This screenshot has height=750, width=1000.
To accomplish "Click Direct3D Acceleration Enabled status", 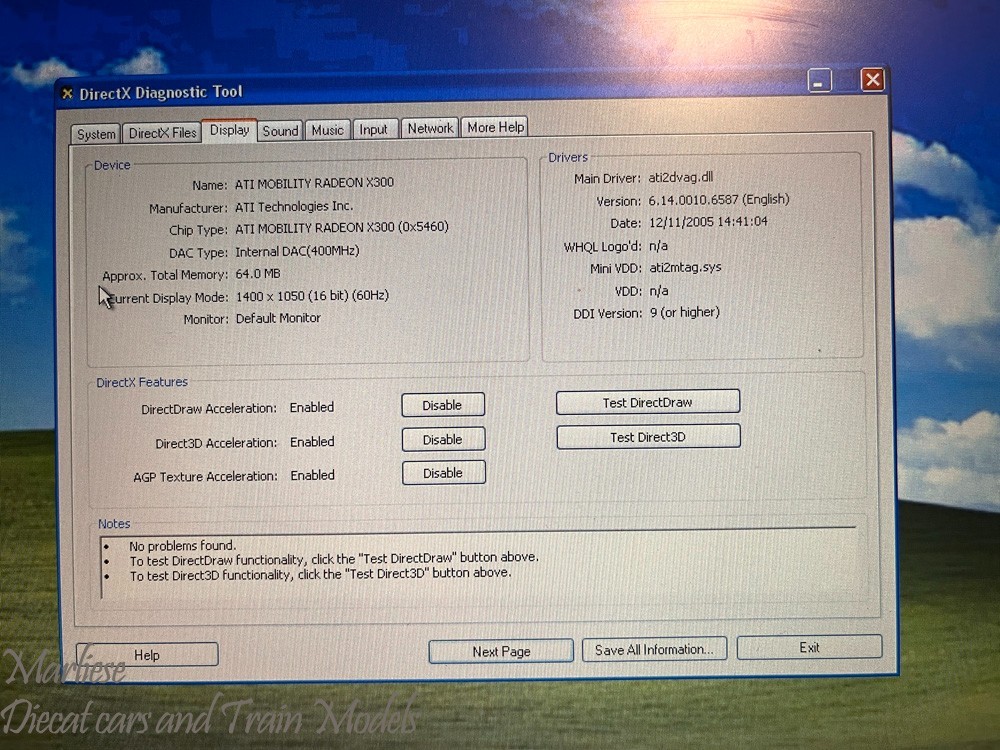I will pos(312,442).
